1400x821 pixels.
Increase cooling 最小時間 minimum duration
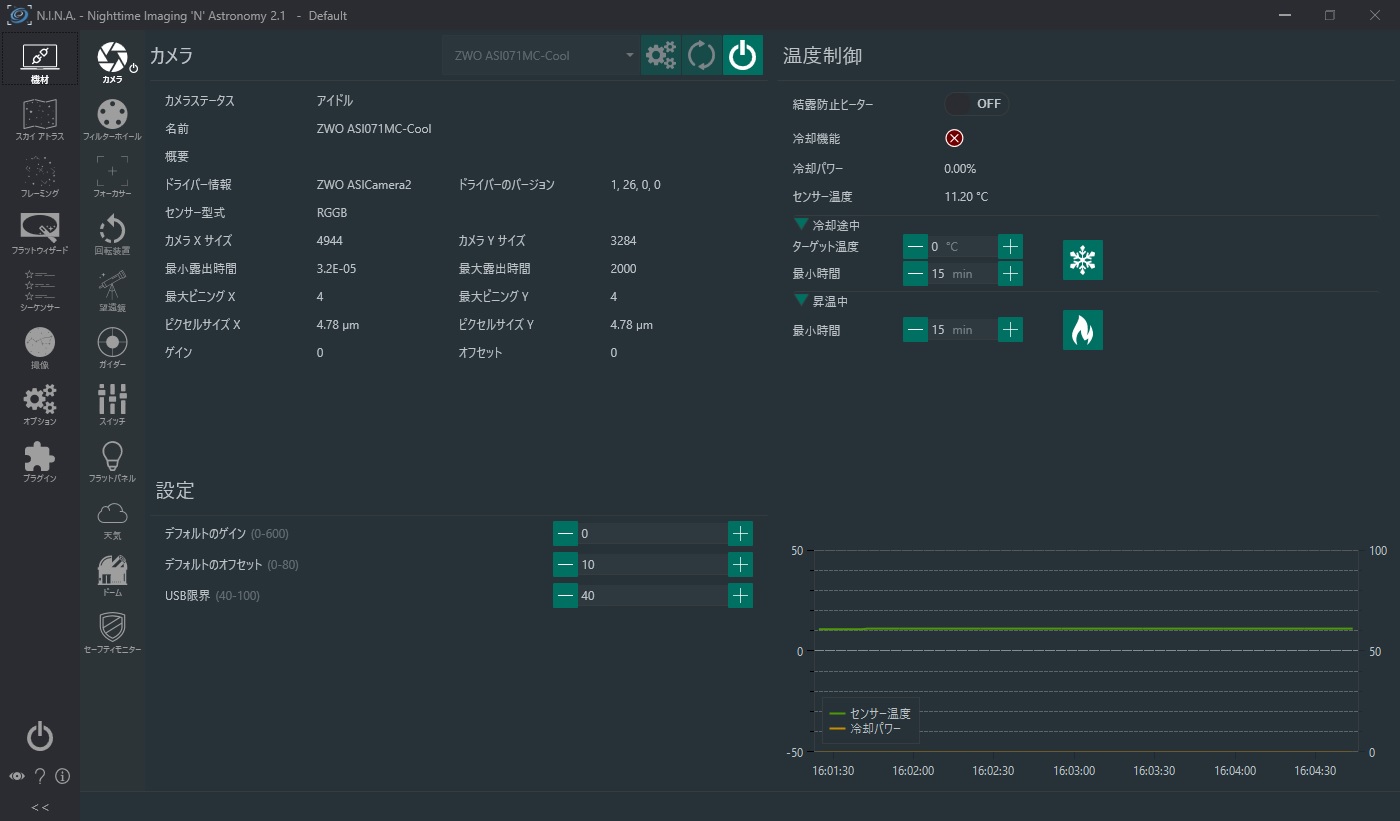point(1010,273)
